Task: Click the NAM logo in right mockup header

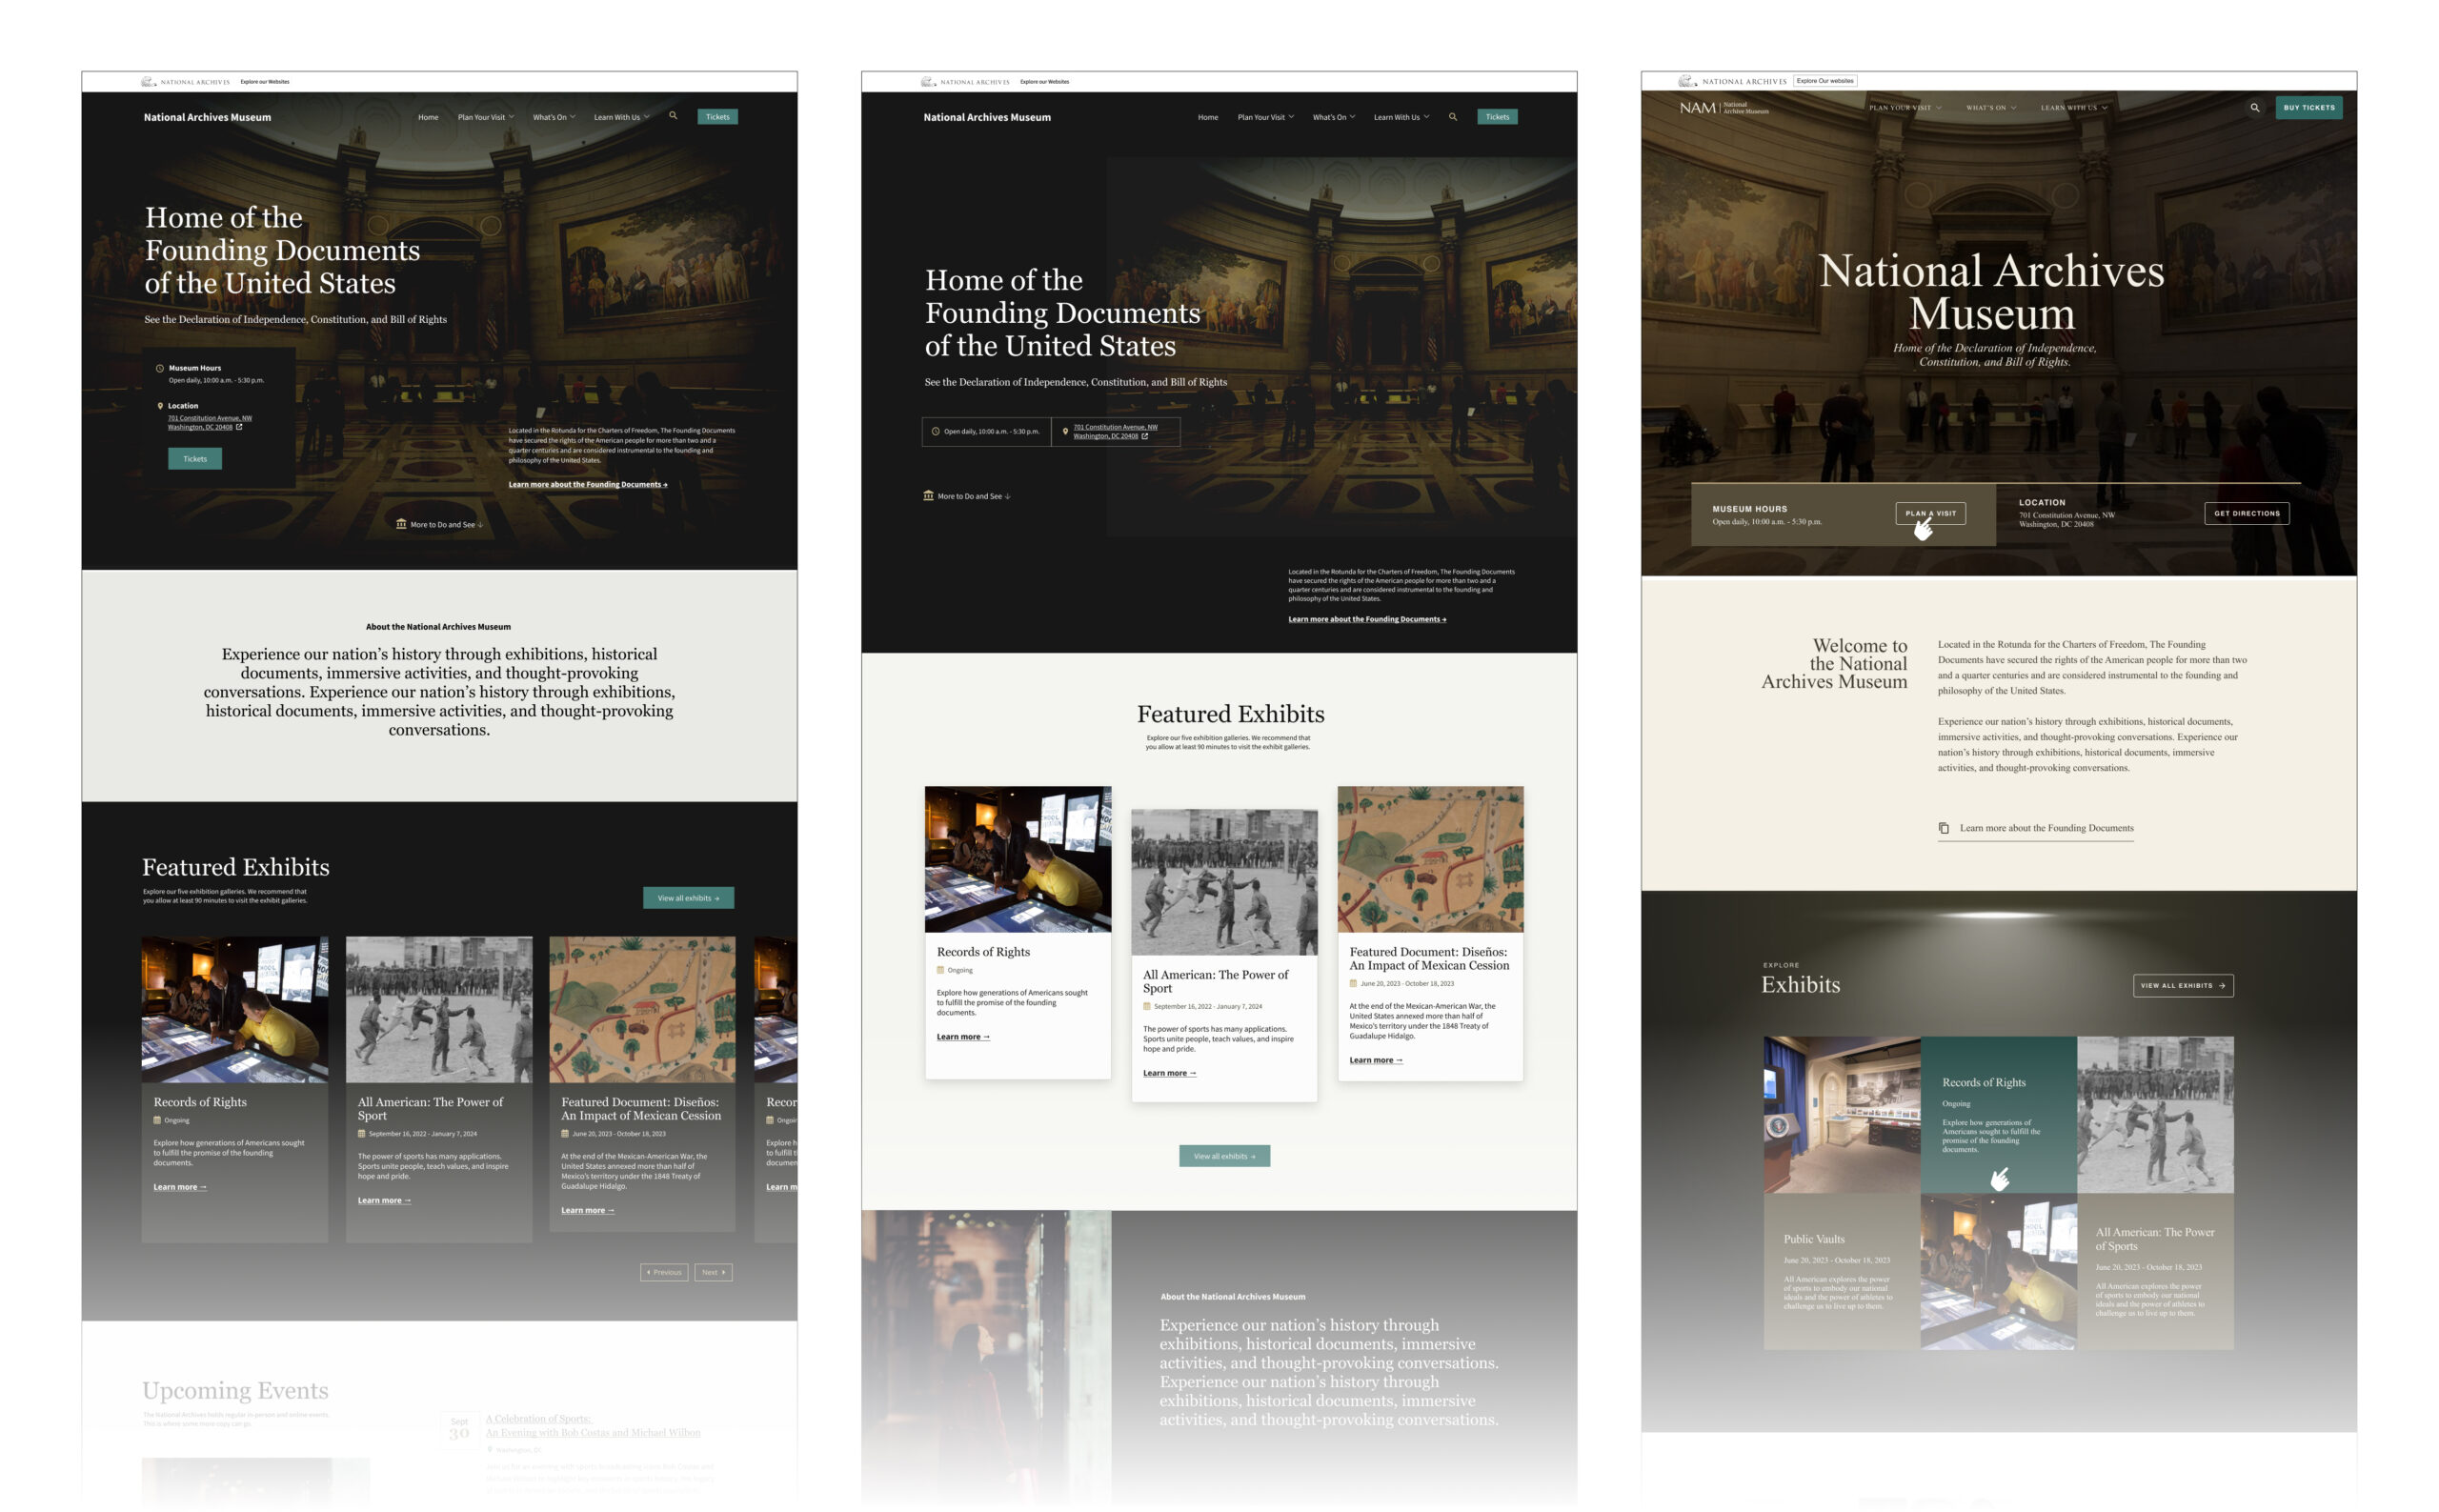Action: click(1723, 107)
